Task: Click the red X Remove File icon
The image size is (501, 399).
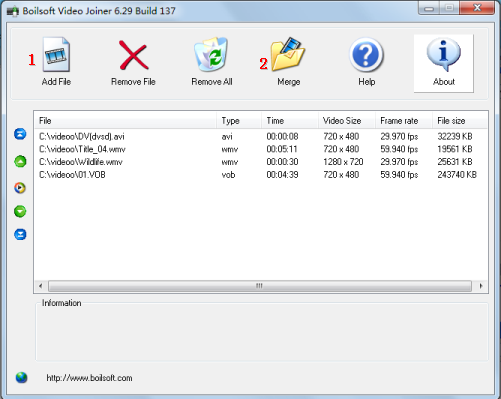Action: tap(133, 55)
